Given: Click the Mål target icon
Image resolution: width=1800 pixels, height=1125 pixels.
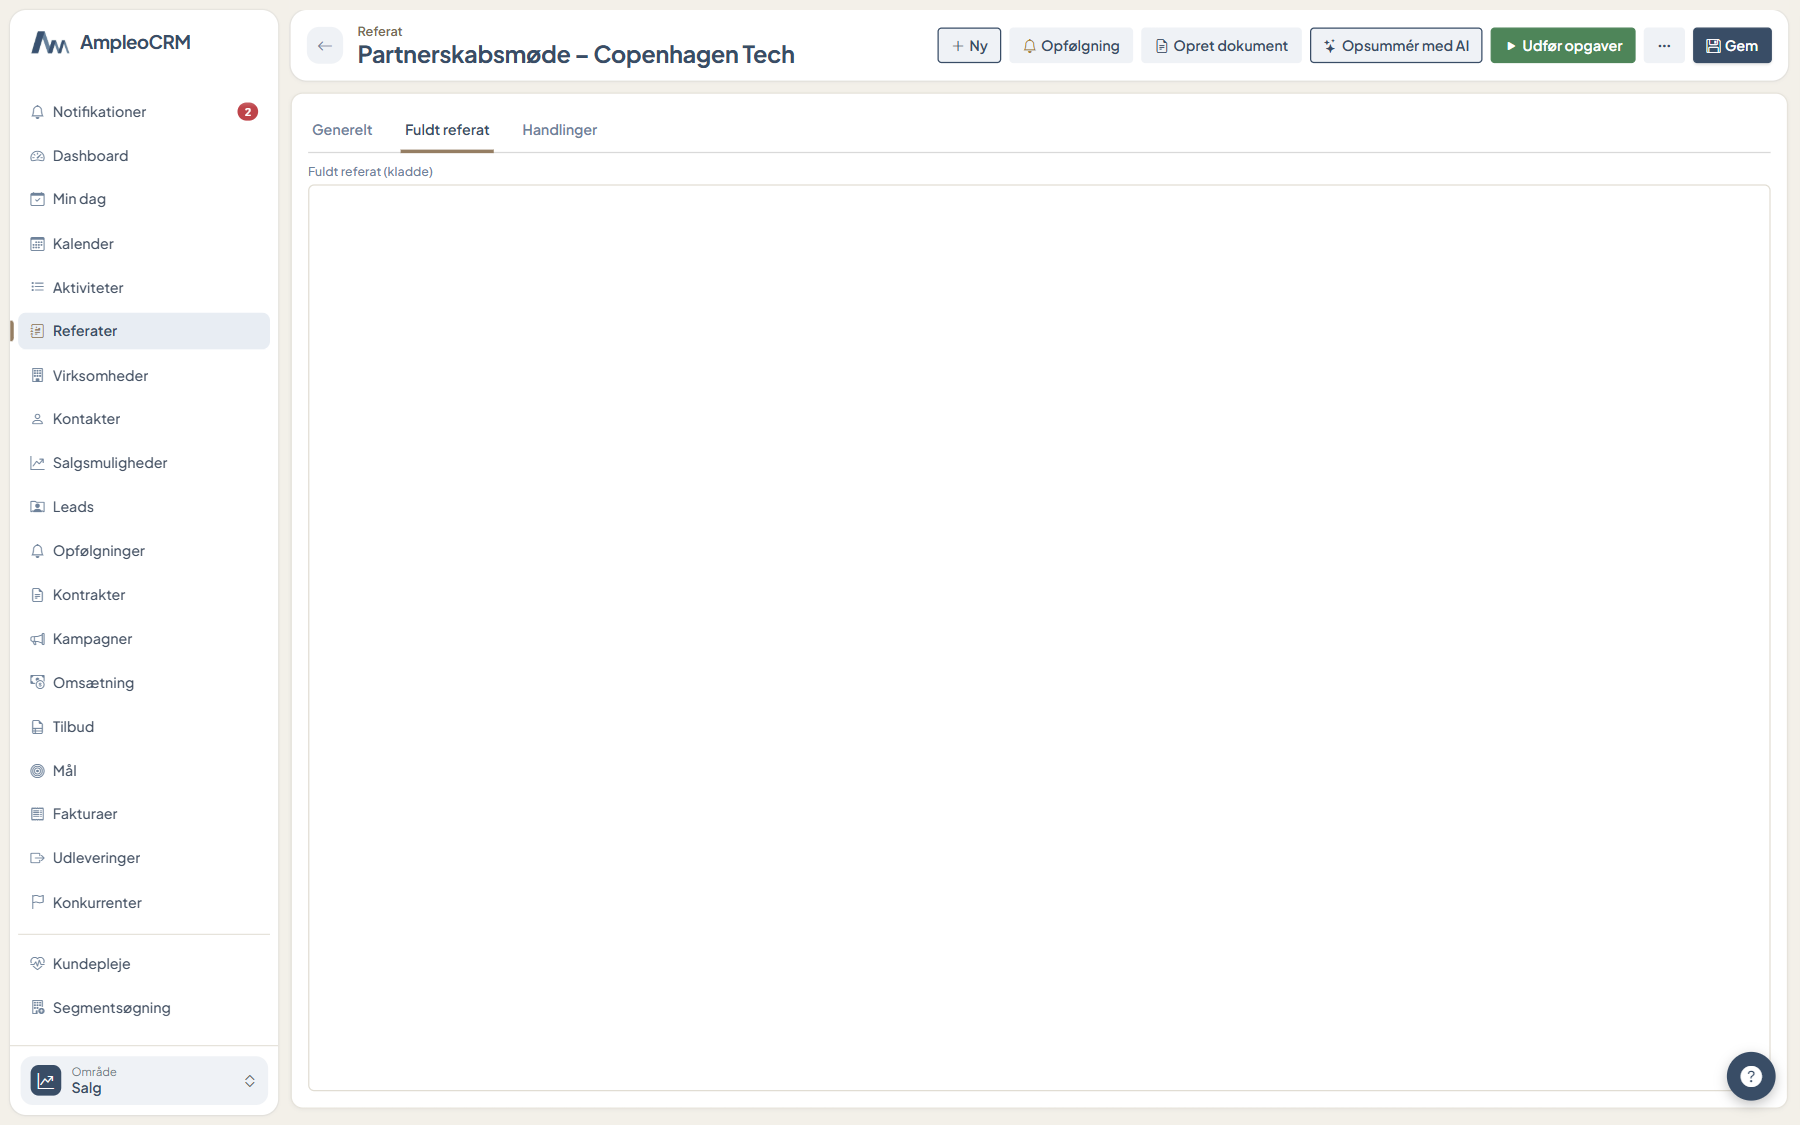Looking at the screenshot, I should [37, 771].
